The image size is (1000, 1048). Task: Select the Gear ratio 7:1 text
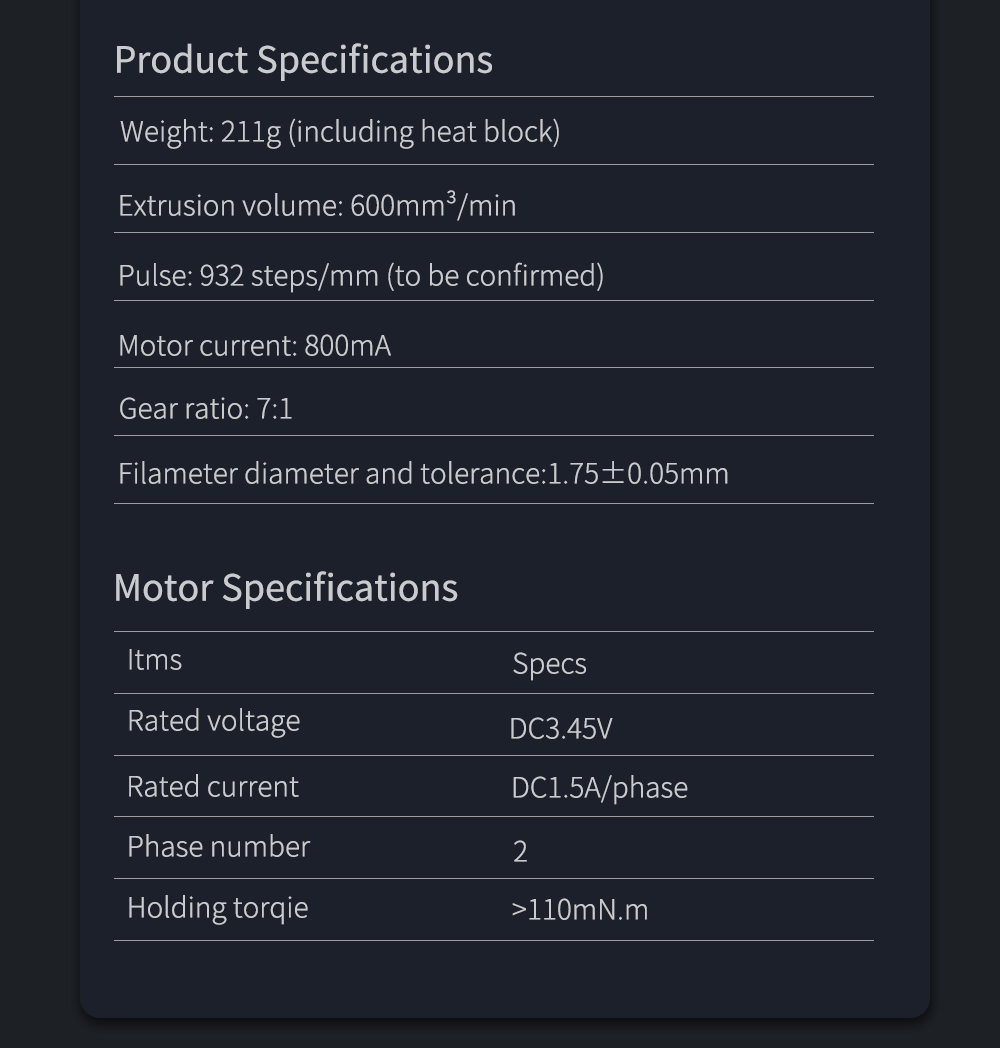point(205,408)
